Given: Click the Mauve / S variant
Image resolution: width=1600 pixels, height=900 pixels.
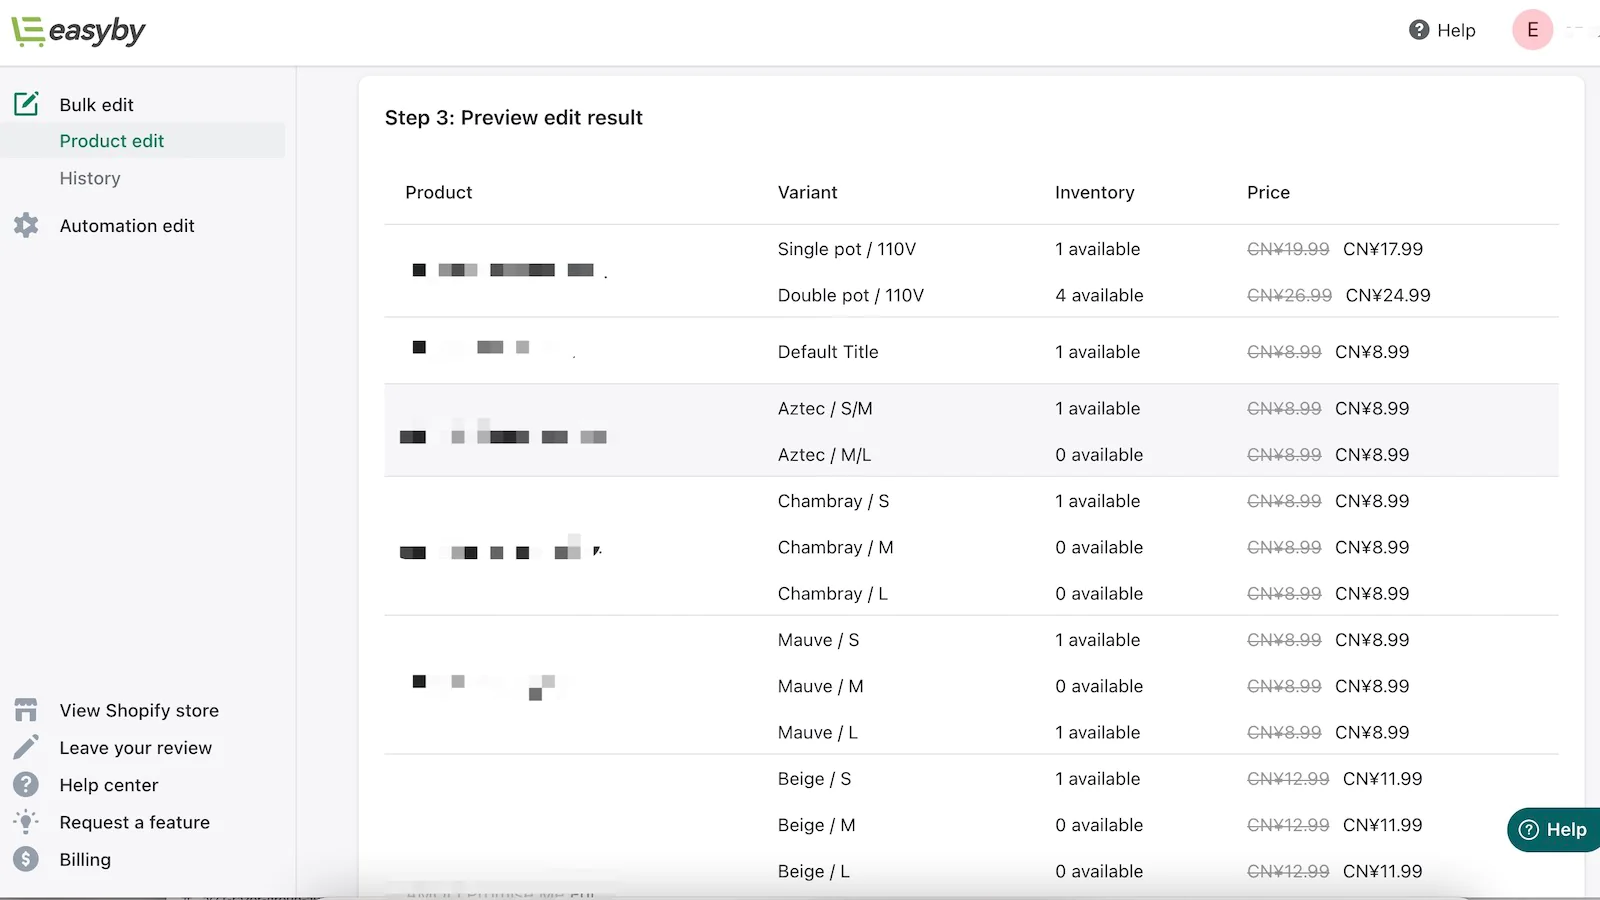Looking at the screenshot, I should [819, 640].
